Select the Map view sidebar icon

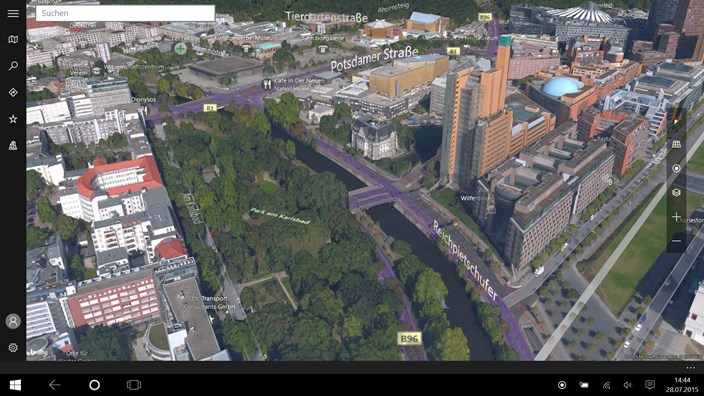point(13,40)
